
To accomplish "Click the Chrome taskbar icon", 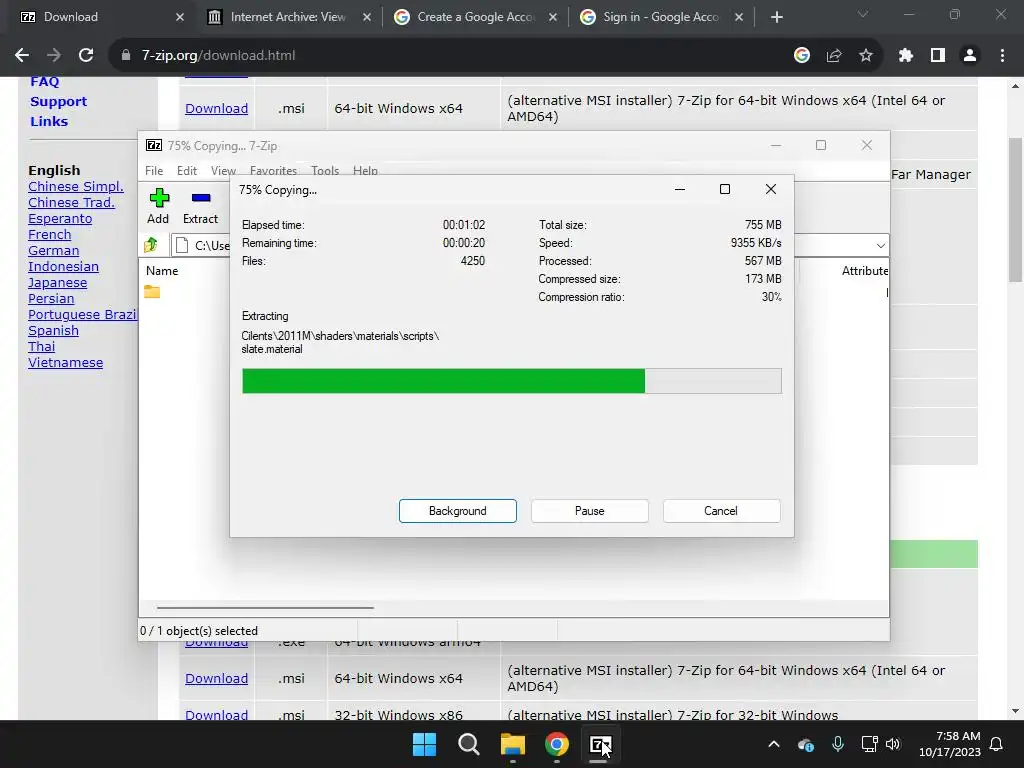I will (556, 744).
